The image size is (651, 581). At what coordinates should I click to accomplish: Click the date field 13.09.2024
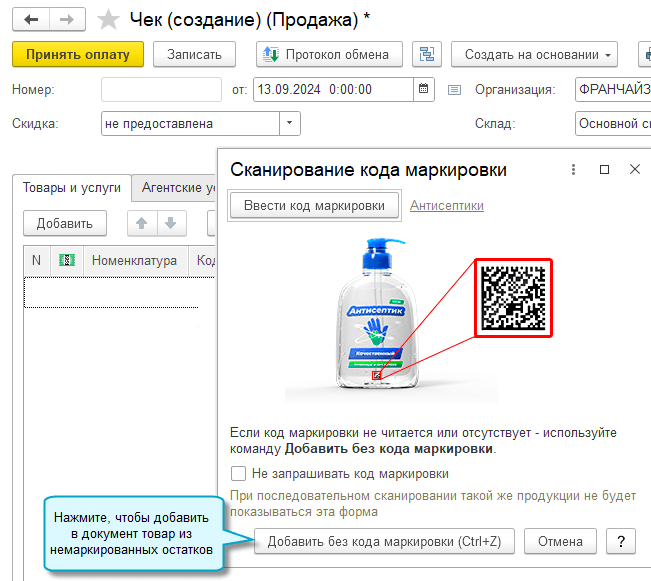coord(333,89)
